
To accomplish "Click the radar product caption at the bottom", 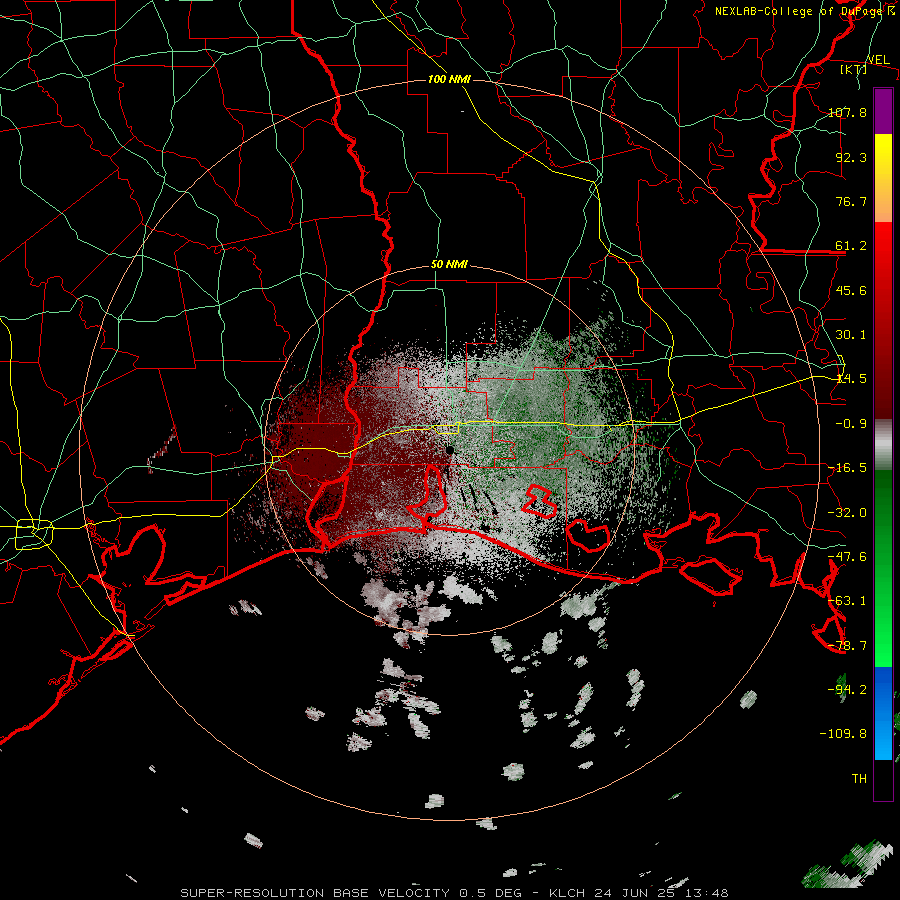I will click(x=454, y=893).
